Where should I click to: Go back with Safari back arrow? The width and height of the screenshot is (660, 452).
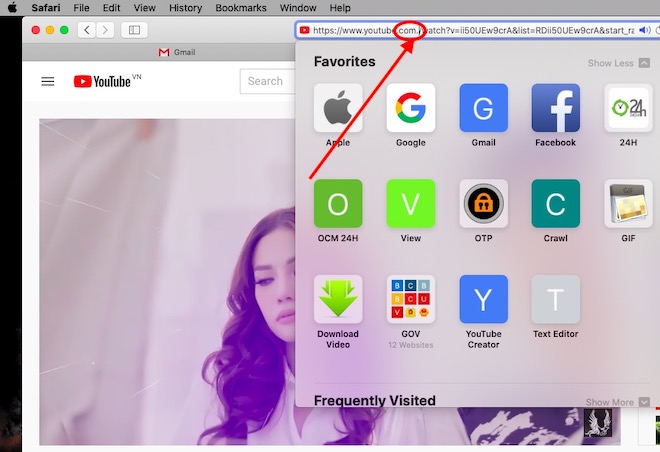(x=87, y=30)
